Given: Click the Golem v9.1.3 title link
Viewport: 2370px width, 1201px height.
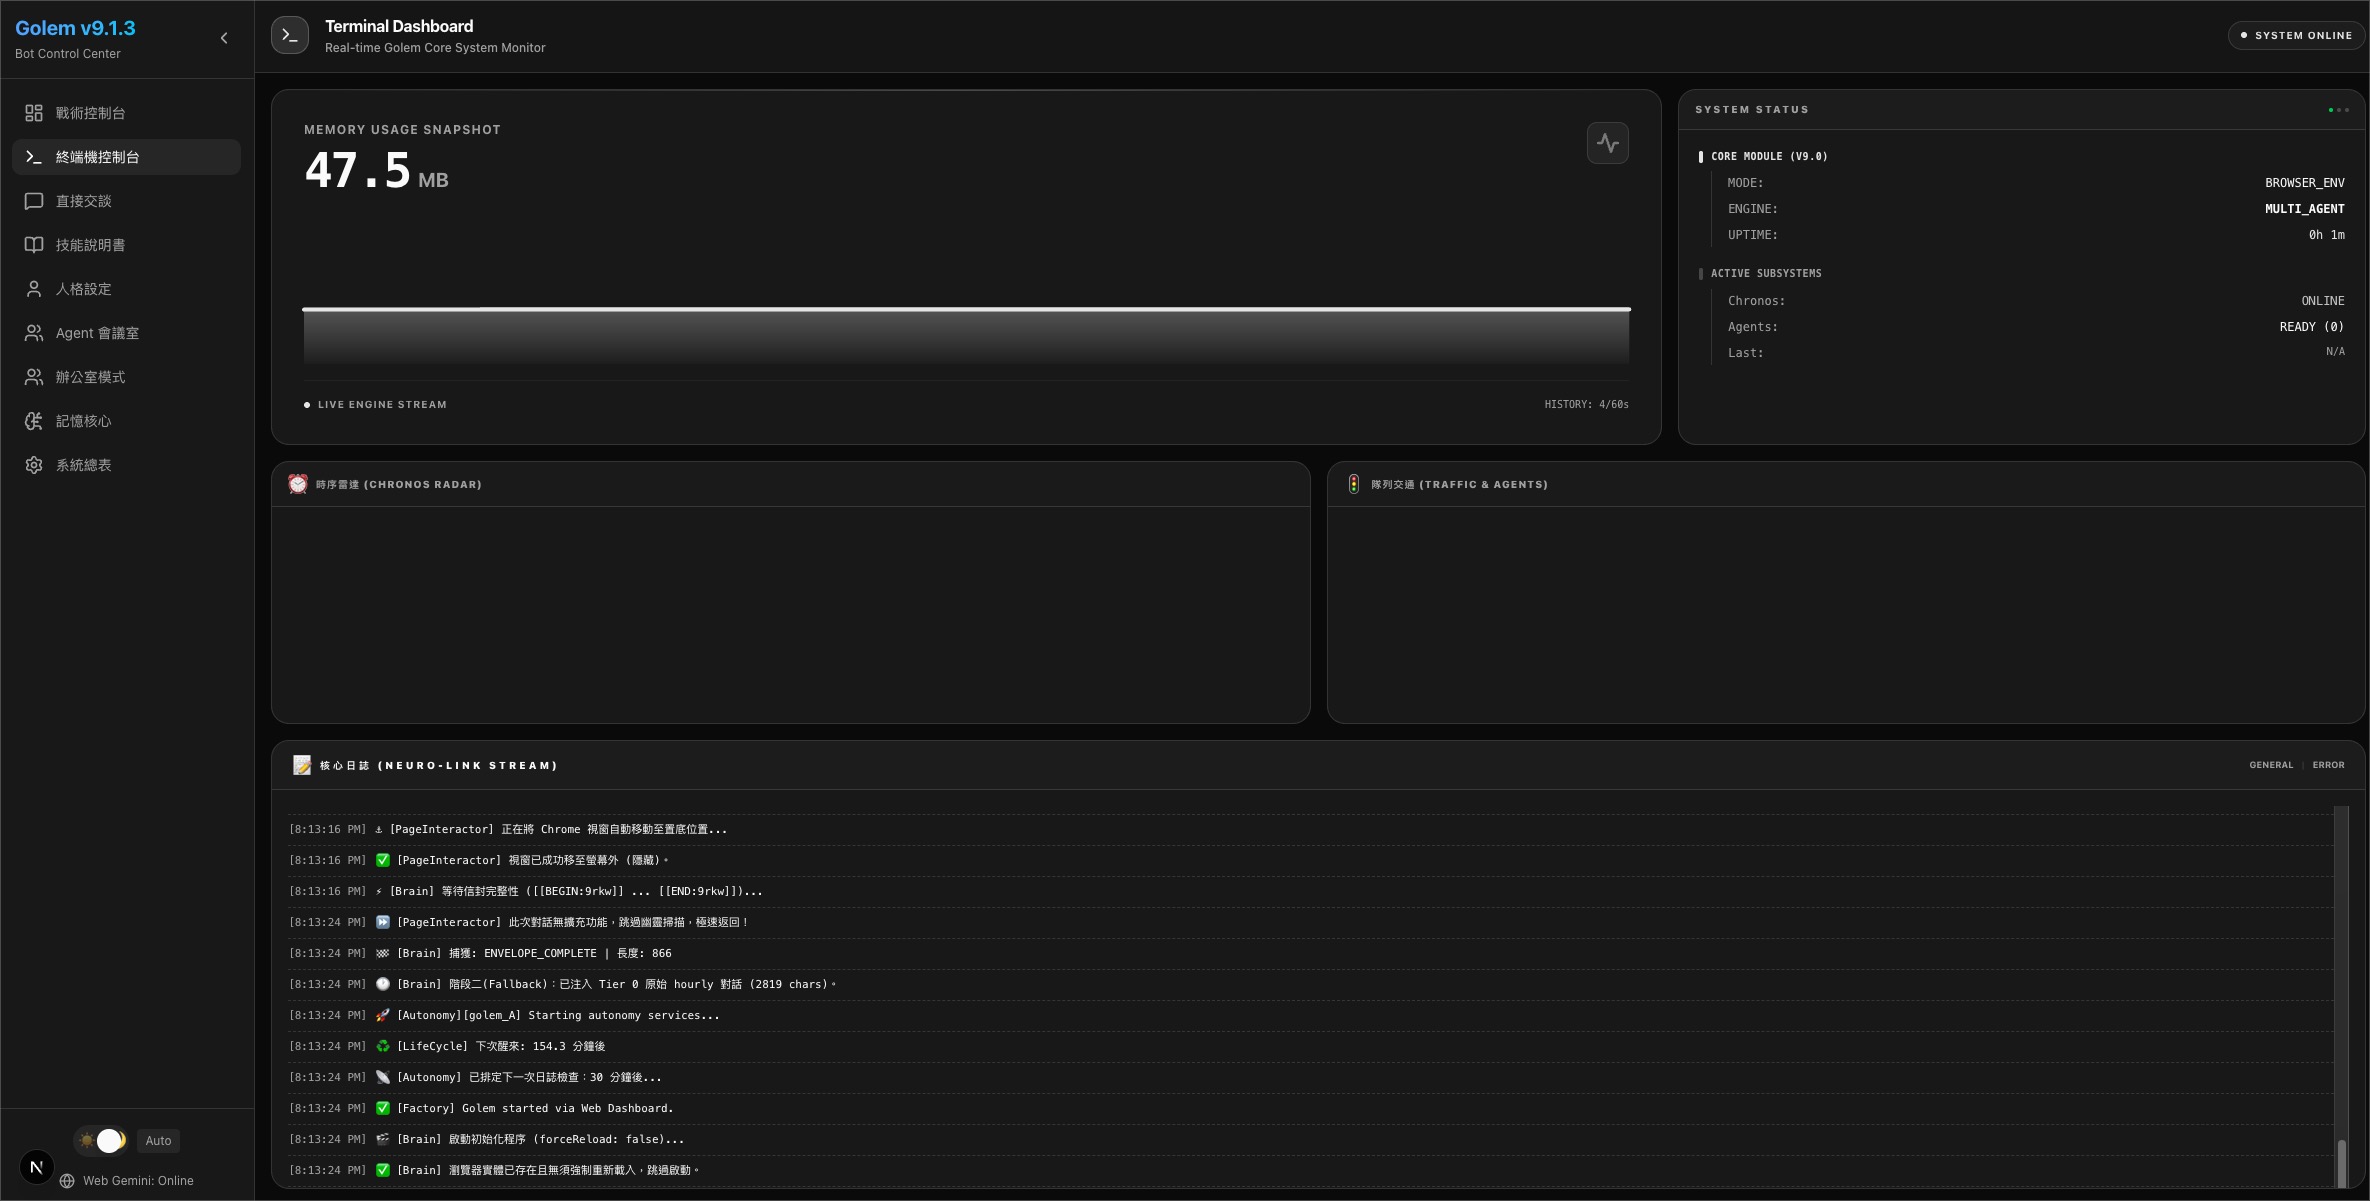Looking at the screenshot, I should [75, 28].
